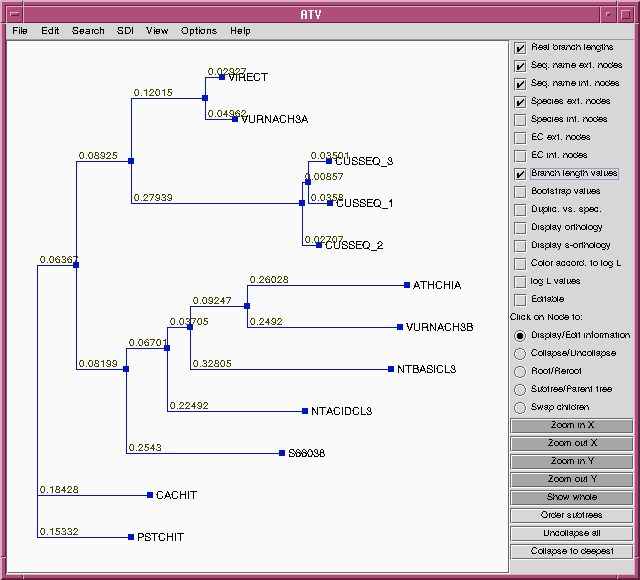Image resolution: width=640 pixels, height=580 pixels.
Task: Enable Display orthology checkbox
Action: pos(520,228)
